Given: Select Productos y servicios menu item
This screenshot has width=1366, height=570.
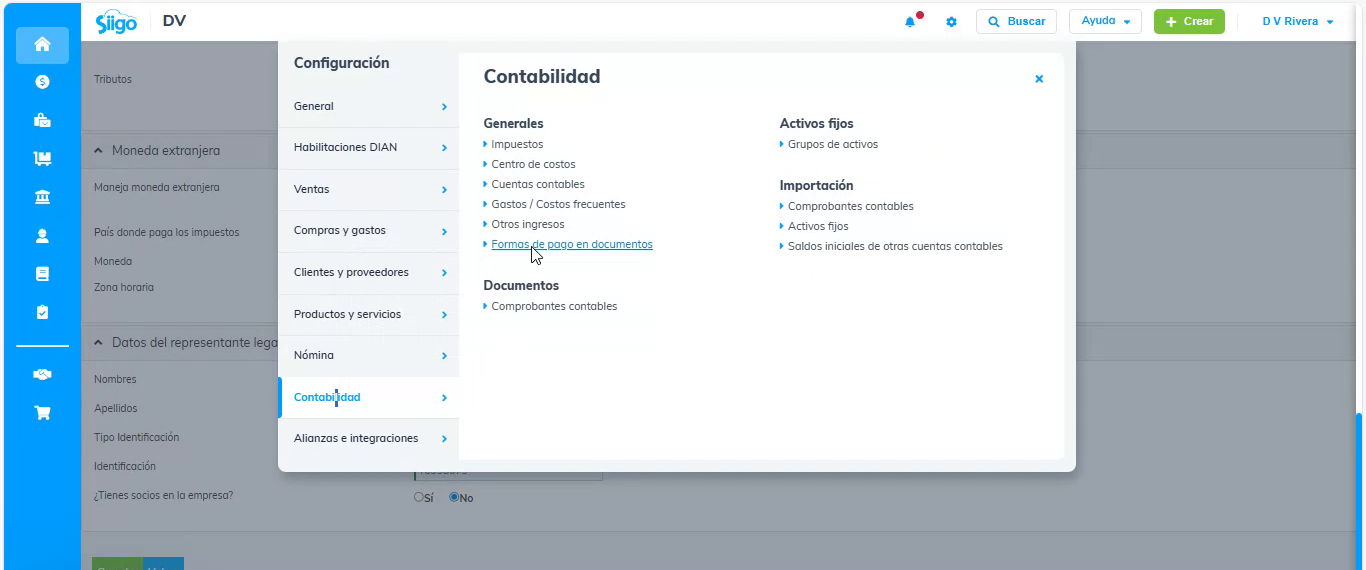Looking at the screenshot, I should [368, 314].
